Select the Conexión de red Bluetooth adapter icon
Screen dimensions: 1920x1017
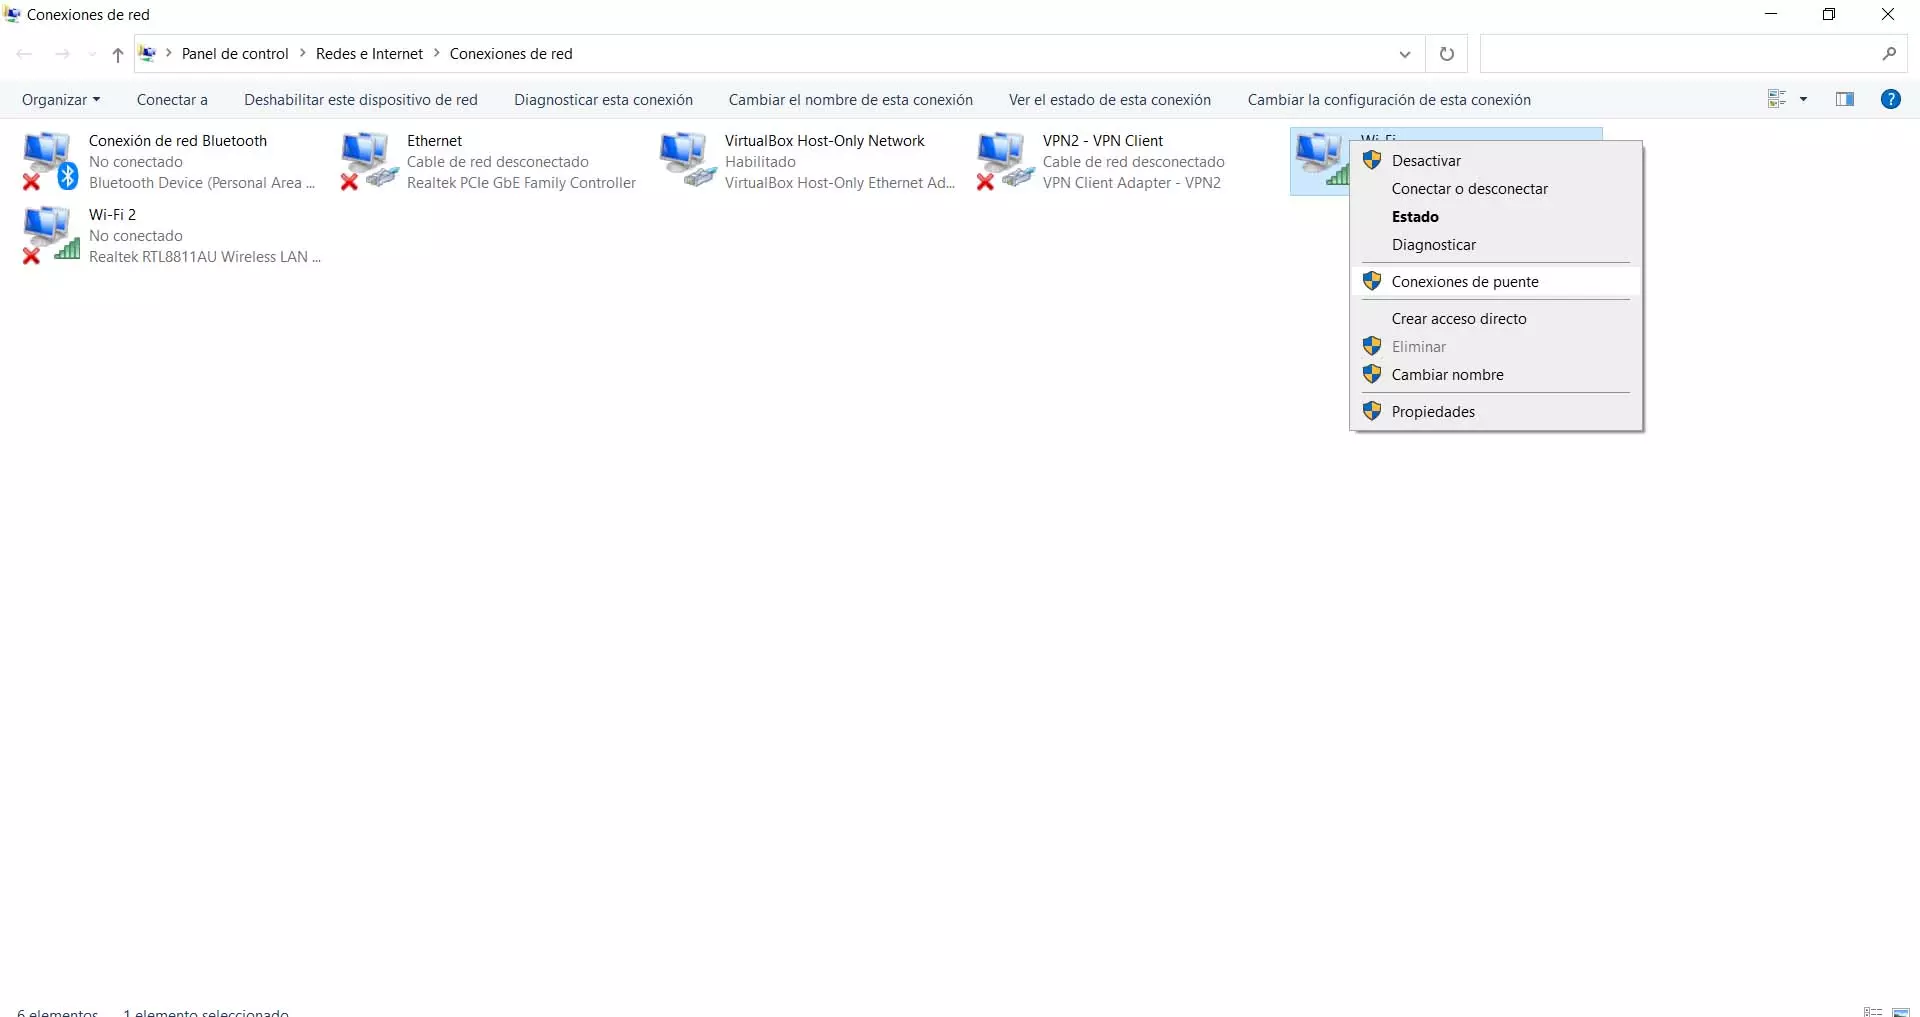pyautogui.click(x=50, y=161)
